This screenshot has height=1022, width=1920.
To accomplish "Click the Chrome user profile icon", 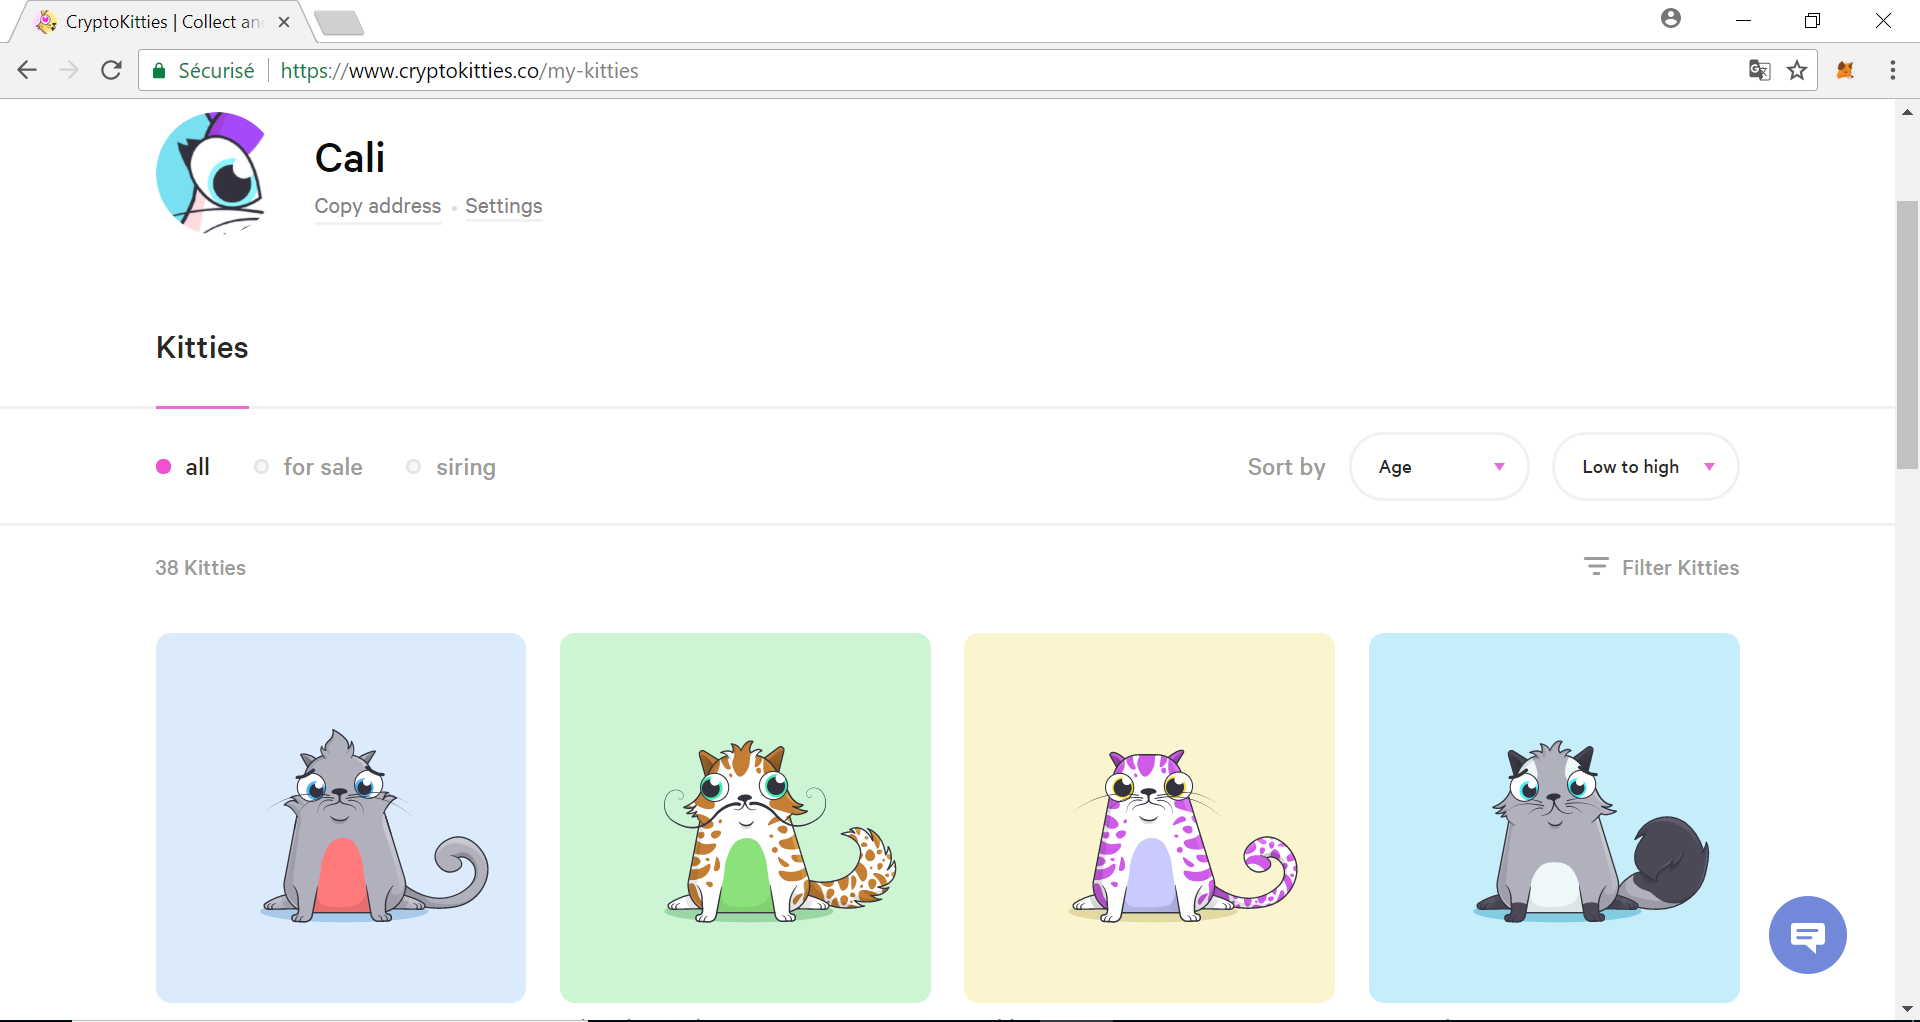I will coord(1671,18).
